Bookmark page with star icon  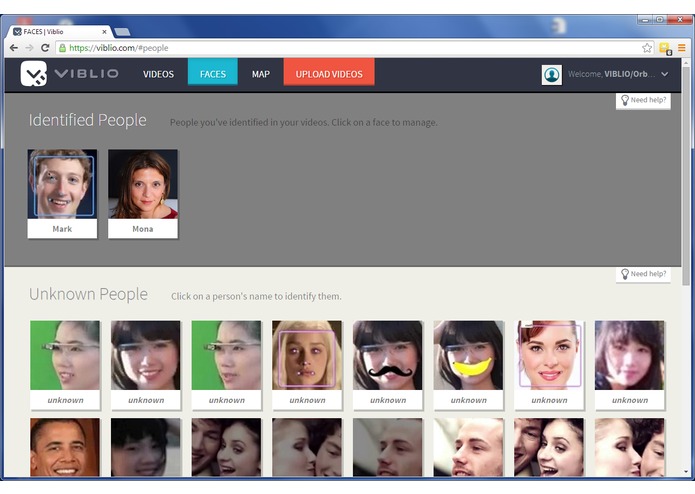tap(647, 48)
